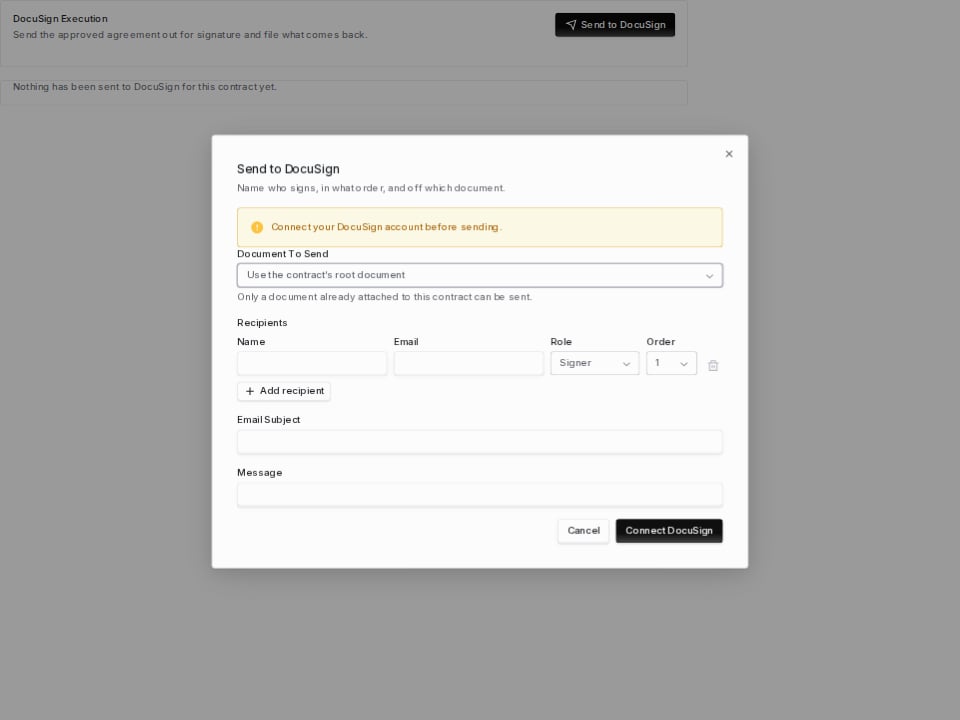Open the recipient Order dropdown
This screenshot has width=960, height=720.
tap(671, 363)
